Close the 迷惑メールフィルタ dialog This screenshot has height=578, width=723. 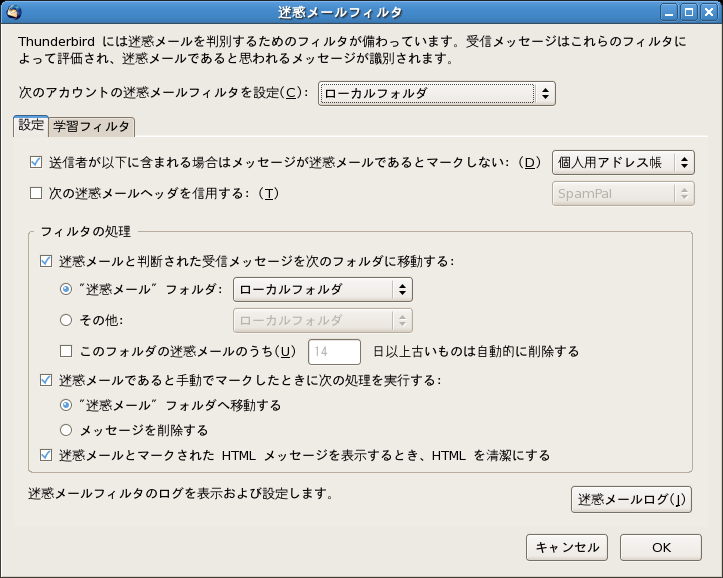click(709, 12)
